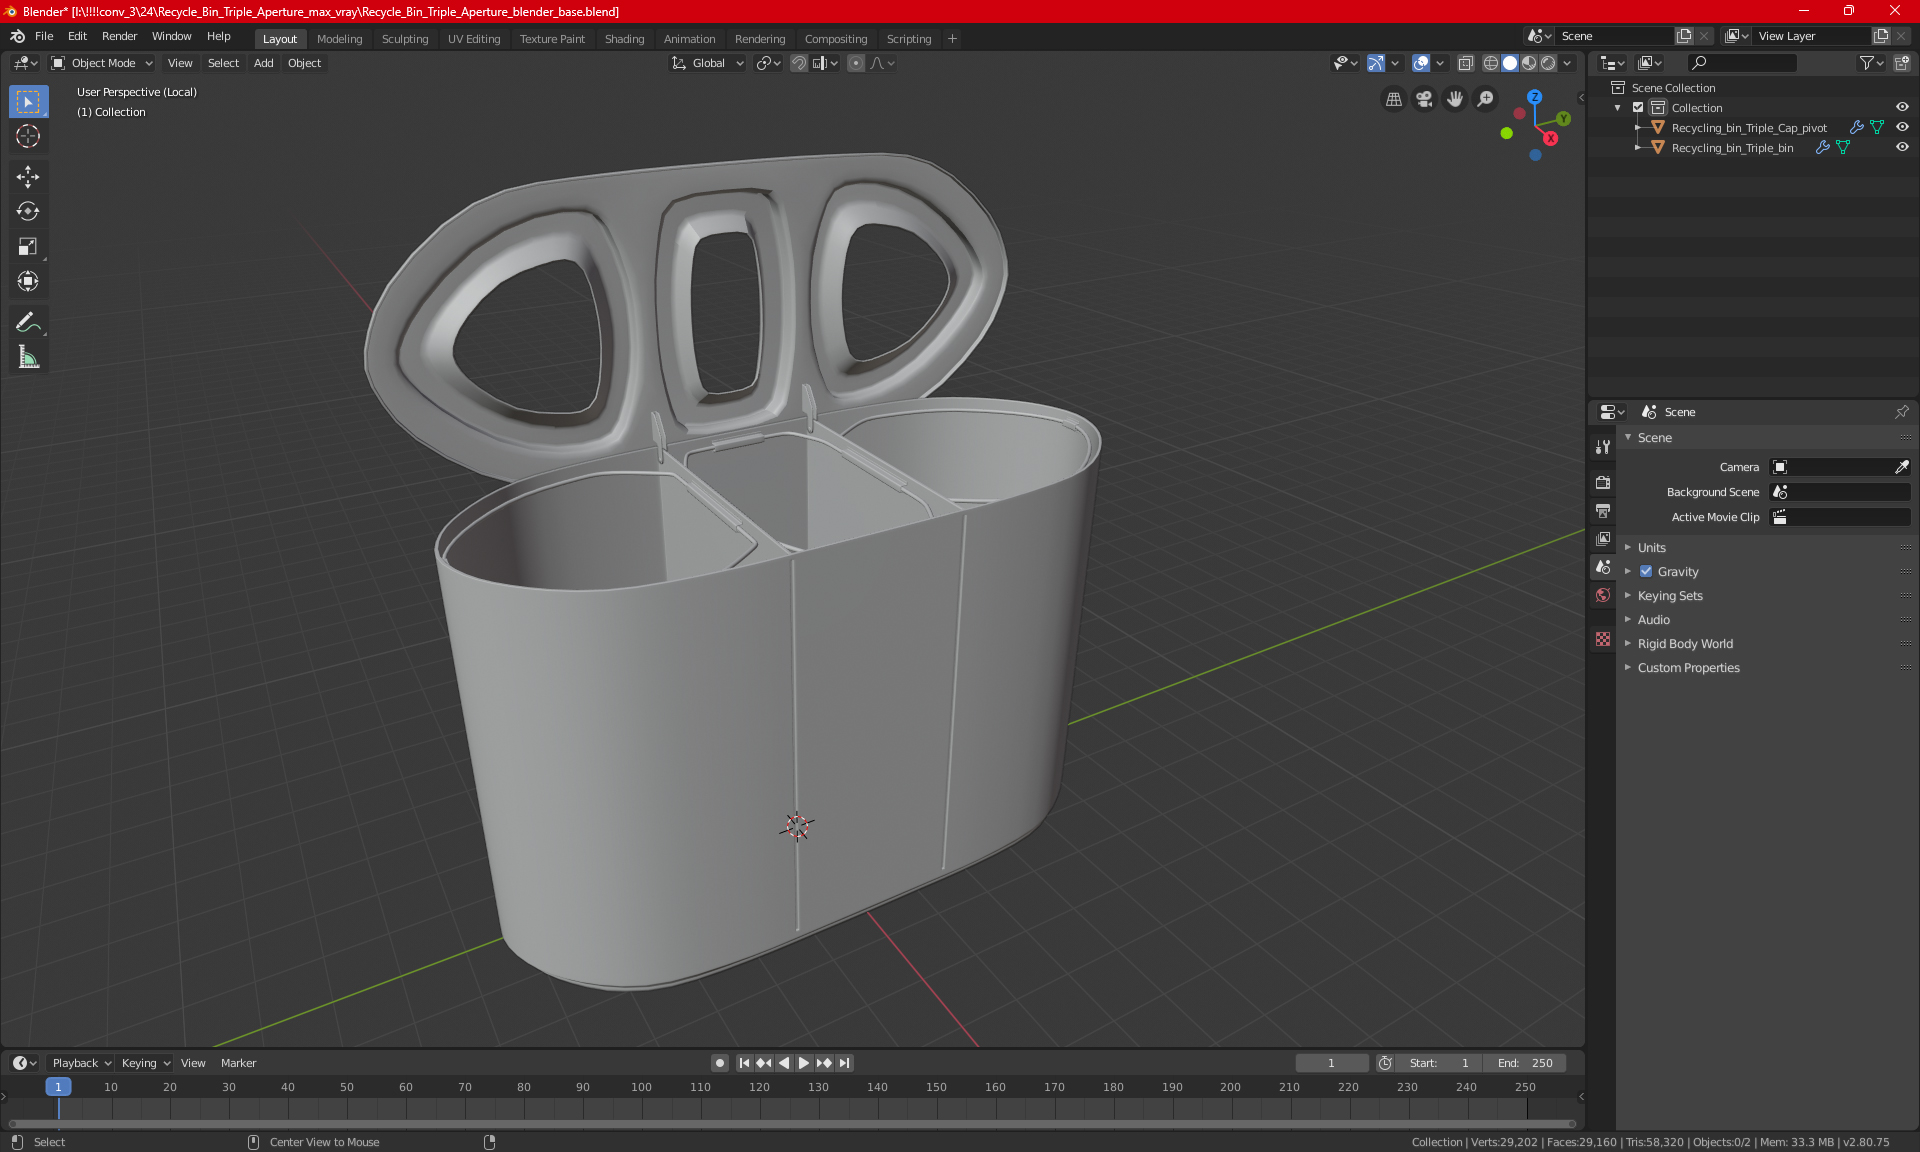The height and width of the screenshot is (1152, 1920).
Task: Activate the Rotate tool
Action: 28,212
